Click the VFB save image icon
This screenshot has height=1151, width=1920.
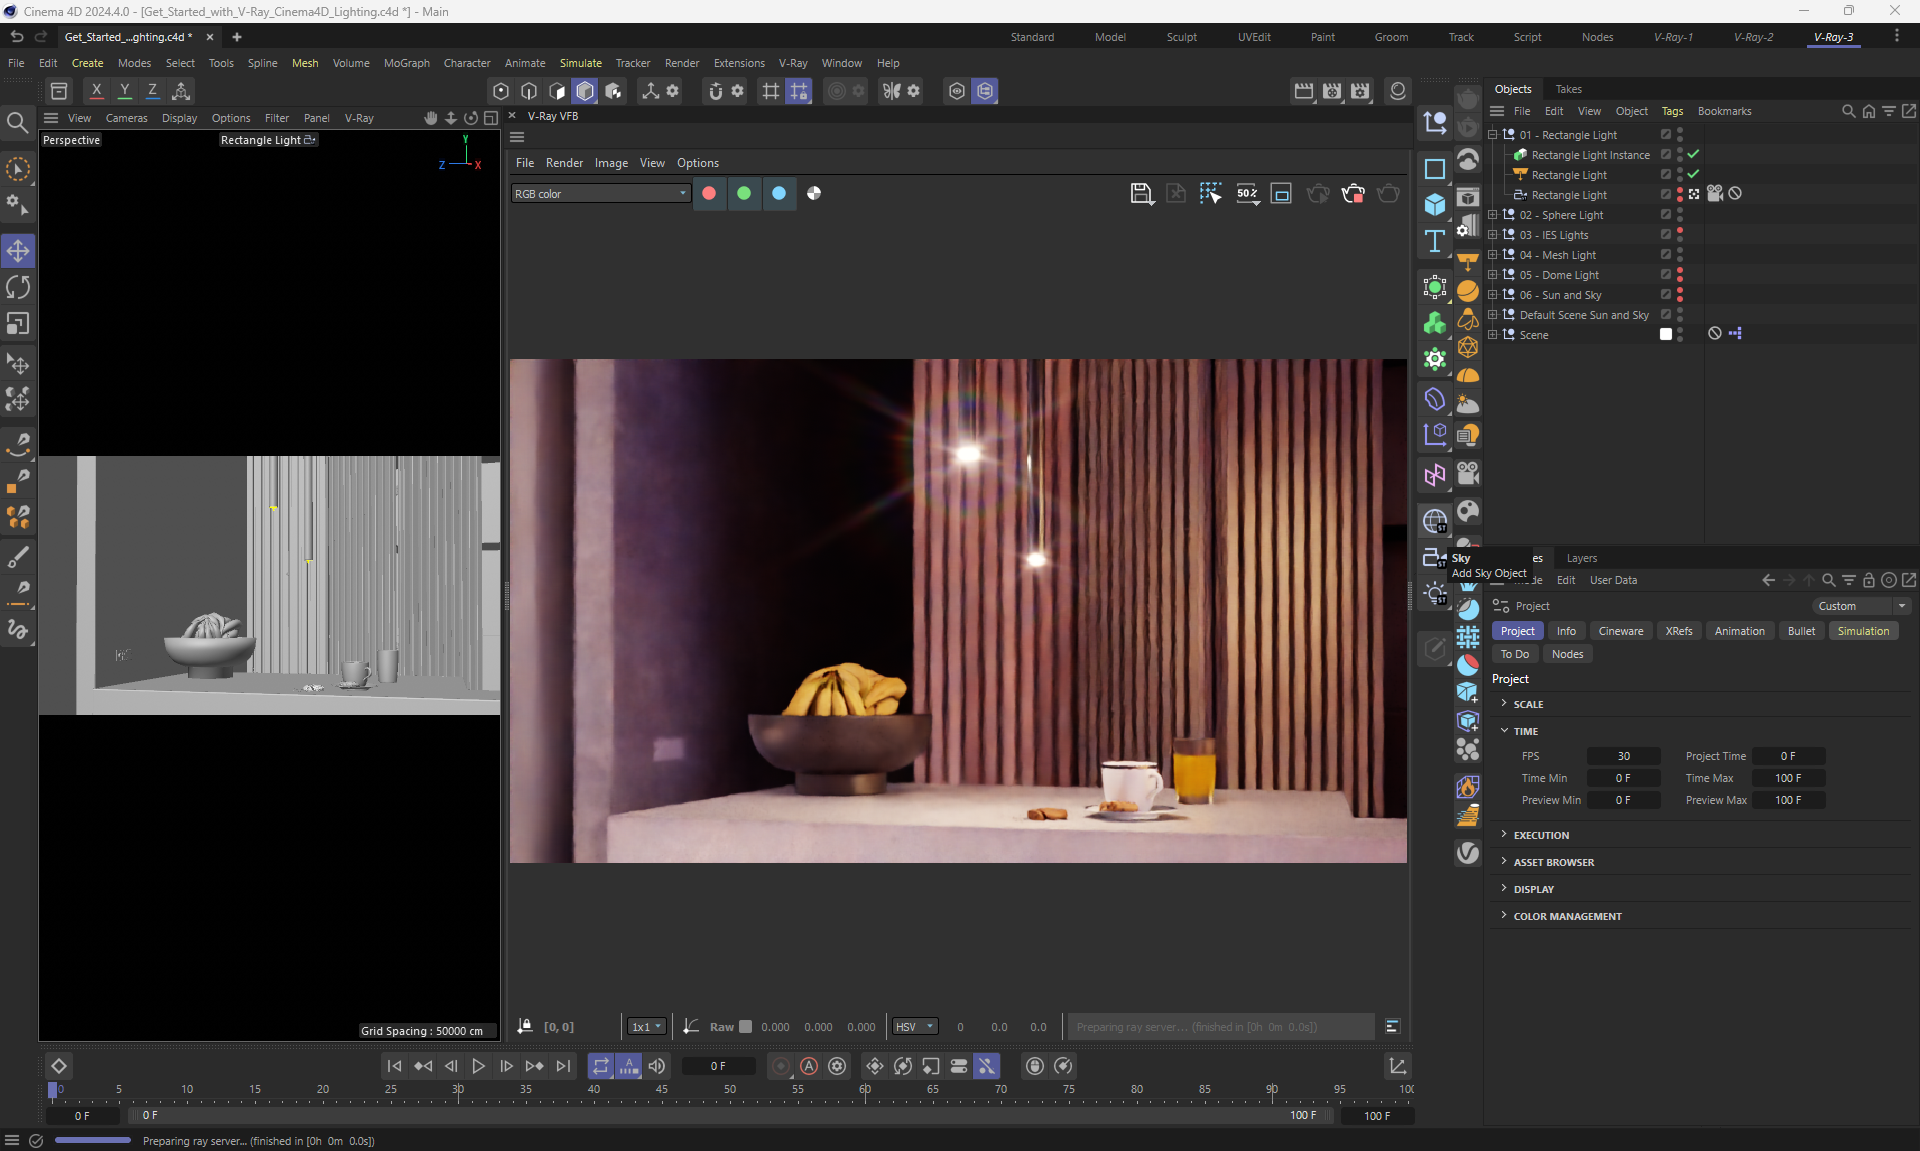1141,194
